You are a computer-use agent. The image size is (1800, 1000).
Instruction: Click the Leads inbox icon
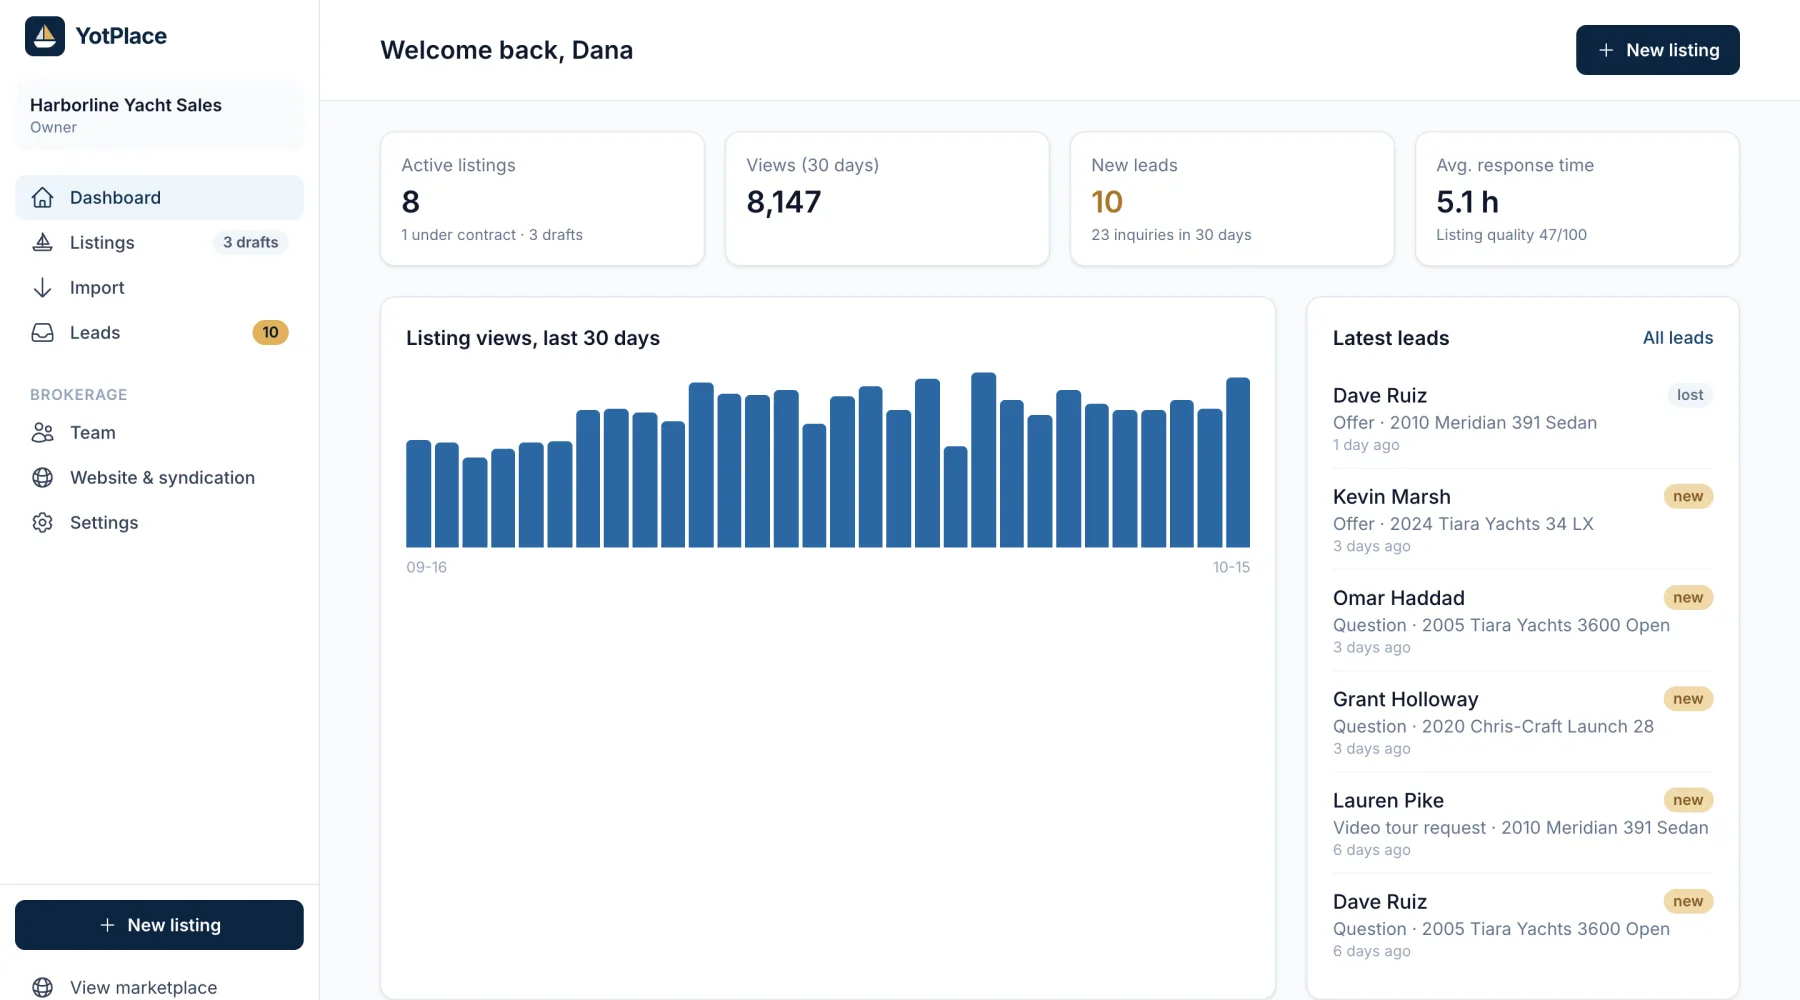pyautogui.click(x=42, y=333)
